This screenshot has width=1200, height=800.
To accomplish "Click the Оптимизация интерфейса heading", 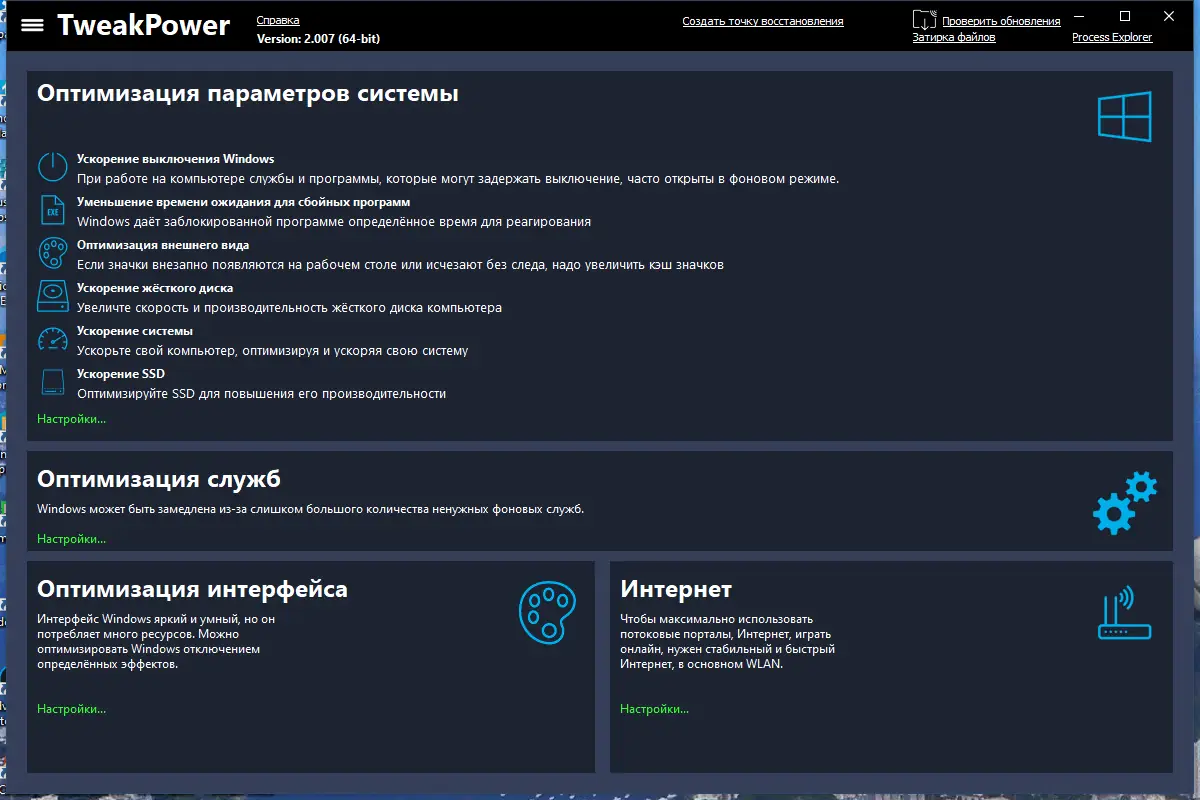I will pyautogui.click(x=192, y=589).
